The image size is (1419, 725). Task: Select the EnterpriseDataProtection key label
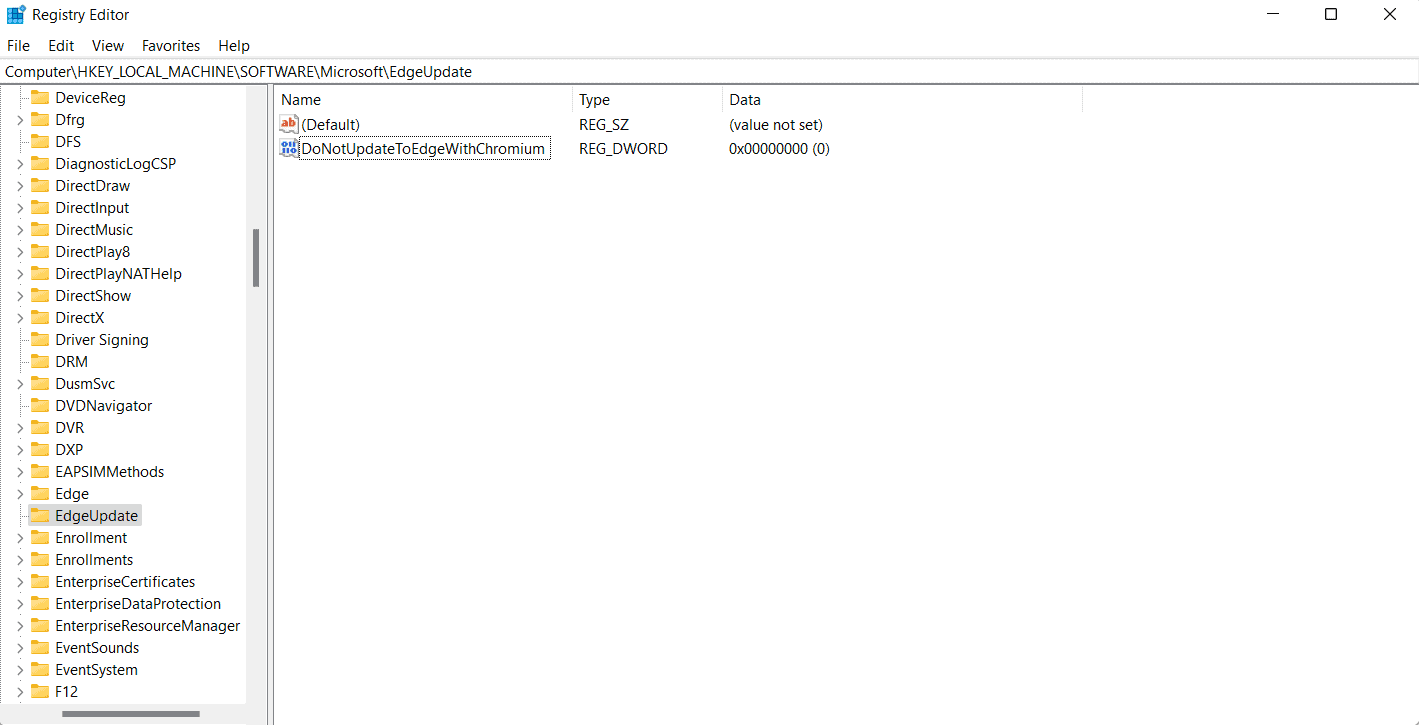[138, 604]
